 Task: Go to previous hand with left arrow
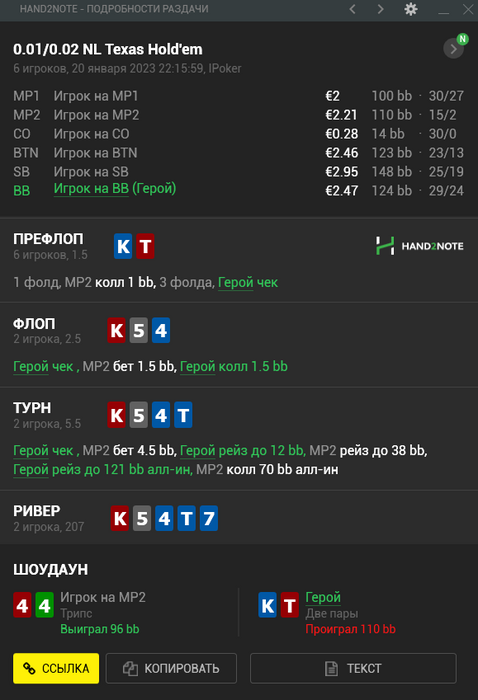(353, 9)
